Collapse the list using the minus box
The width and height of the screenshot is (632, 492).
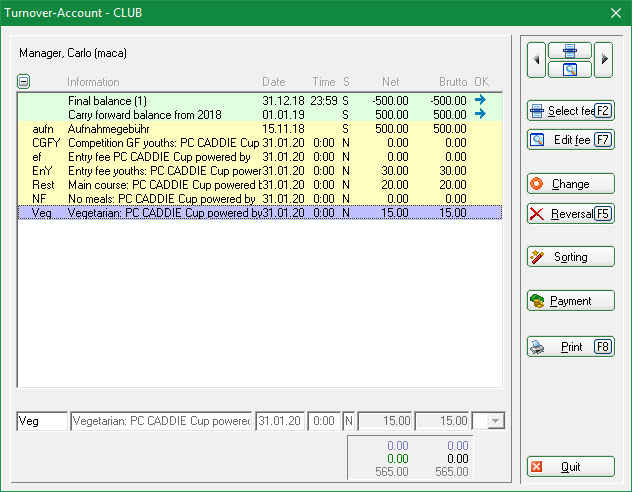click(24, 82)
